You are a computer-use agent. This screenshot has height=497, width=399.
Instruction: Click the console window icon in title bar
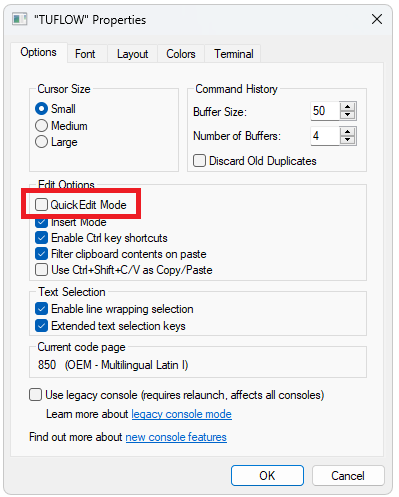[19, 19]
